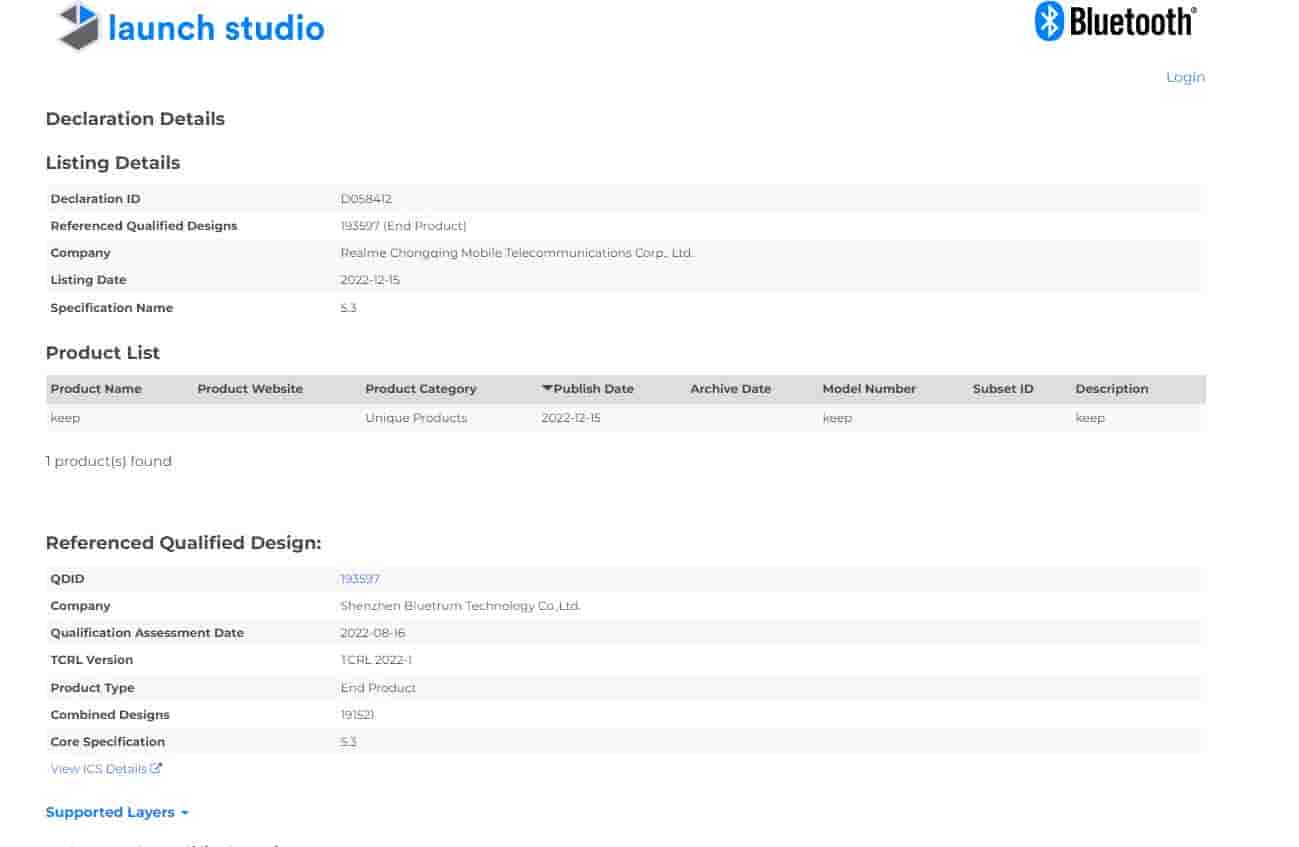Sort by Product Website column header
Image resolution: width=1299 pixels, height=847 pixels.
pos(250,388)
